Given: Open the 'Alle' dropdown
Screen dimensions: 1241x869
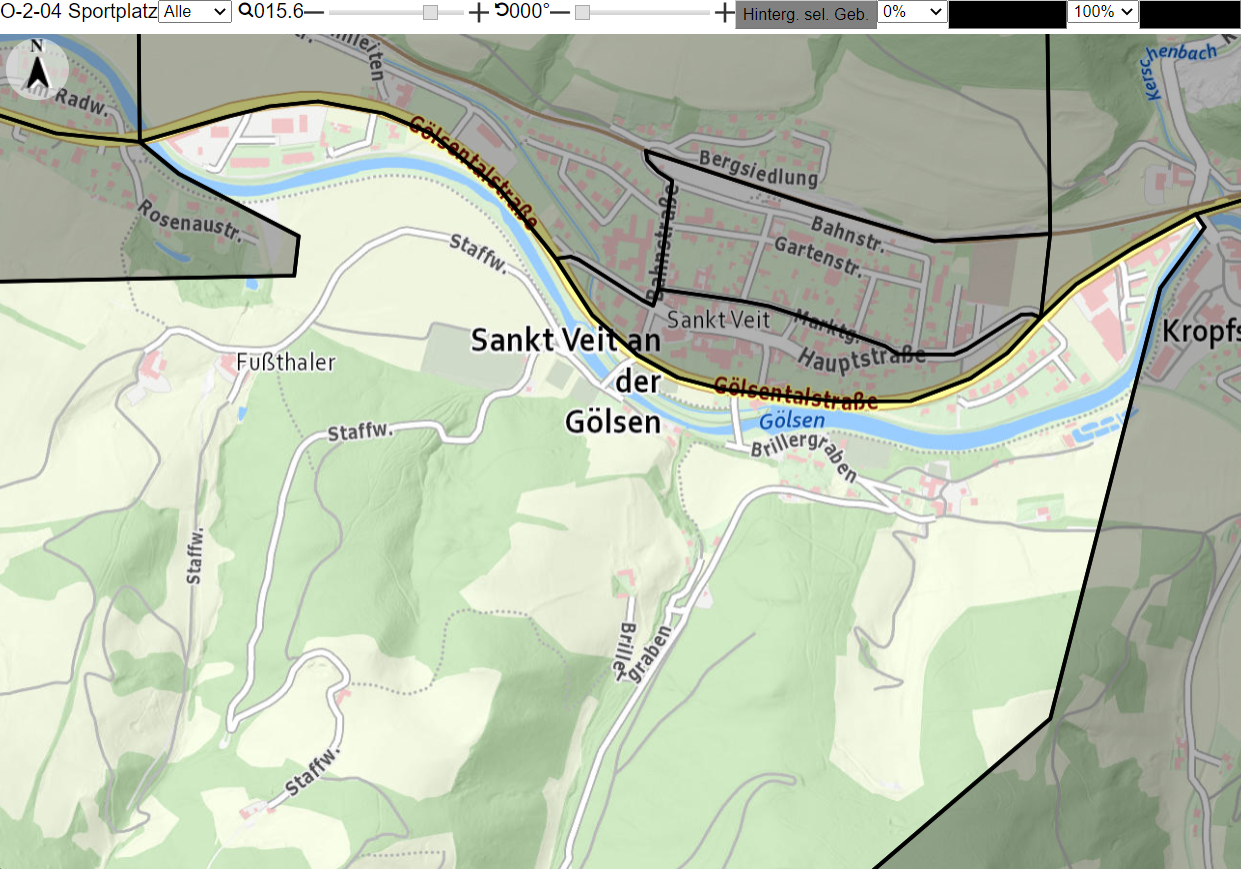Looking at the screenshot, I should 194,12.
